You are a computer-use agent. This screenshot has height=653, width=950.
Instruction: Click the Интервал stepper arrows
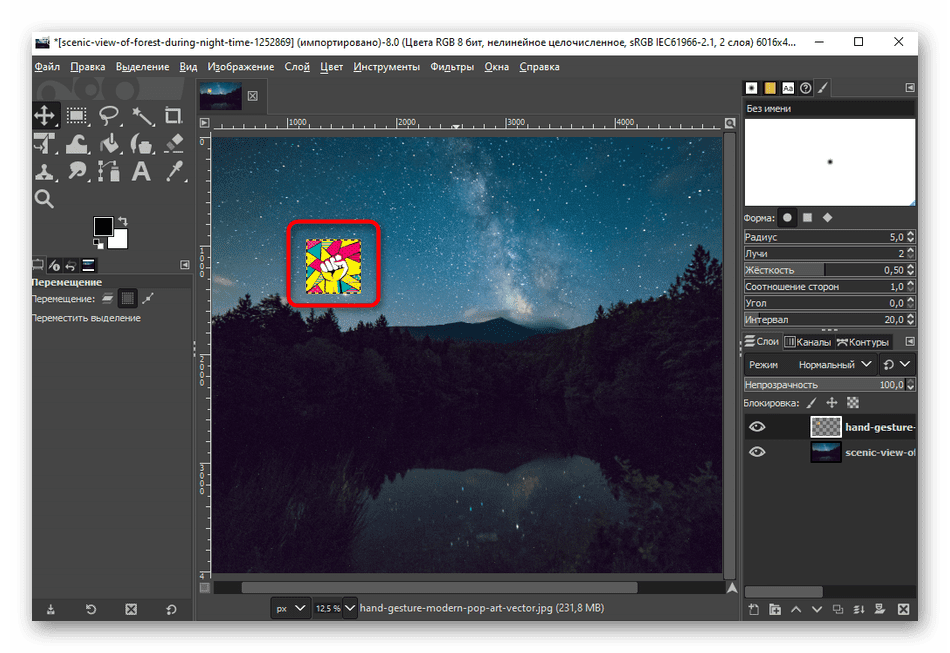click(910, 319)
